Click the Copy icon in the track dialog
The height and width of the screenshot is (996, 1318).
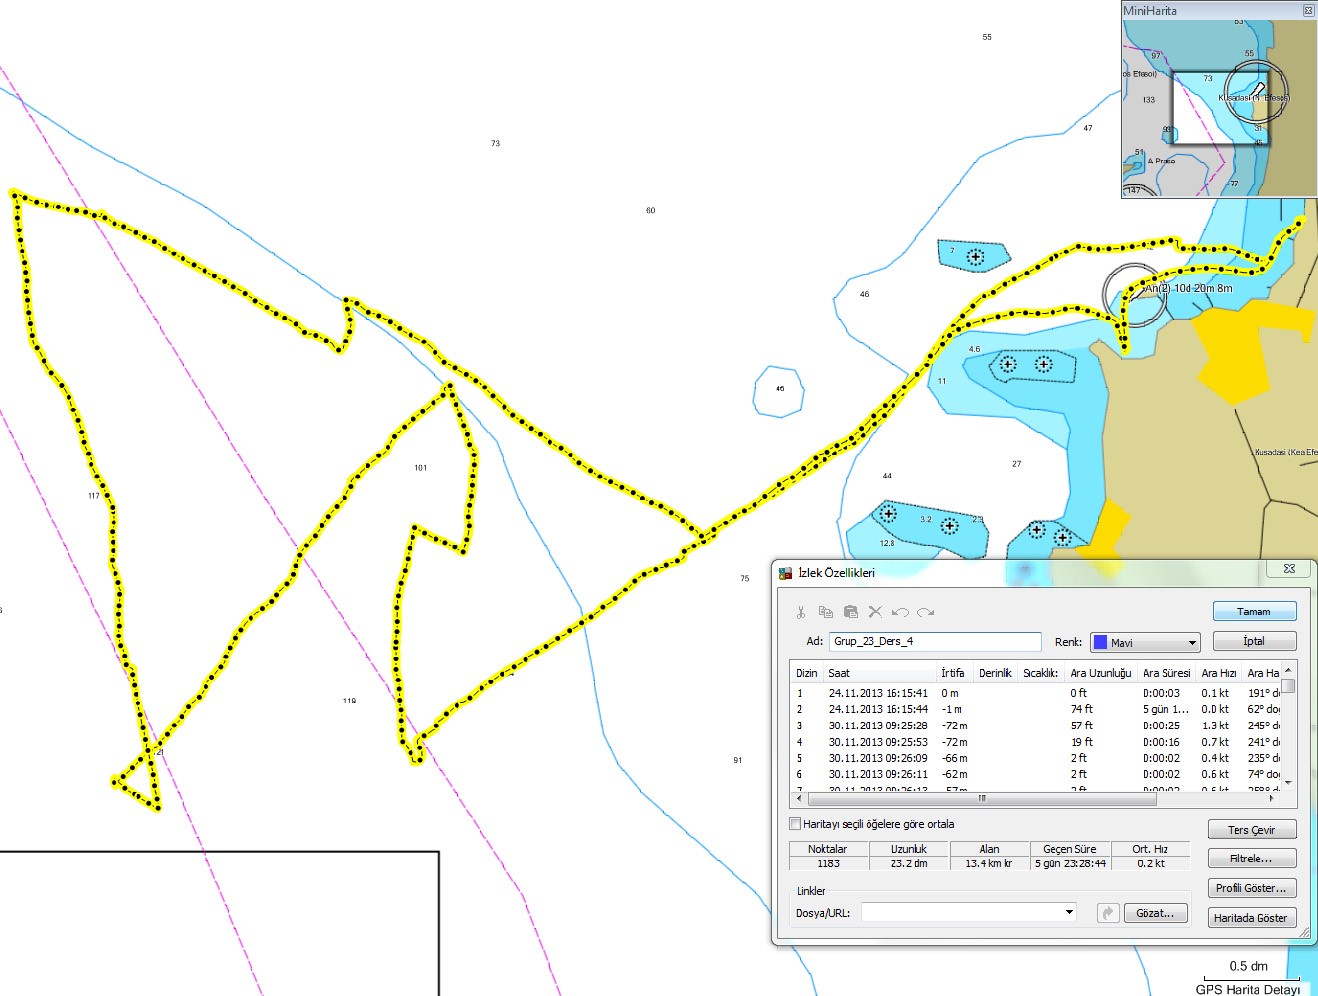[x=825, y=612]
